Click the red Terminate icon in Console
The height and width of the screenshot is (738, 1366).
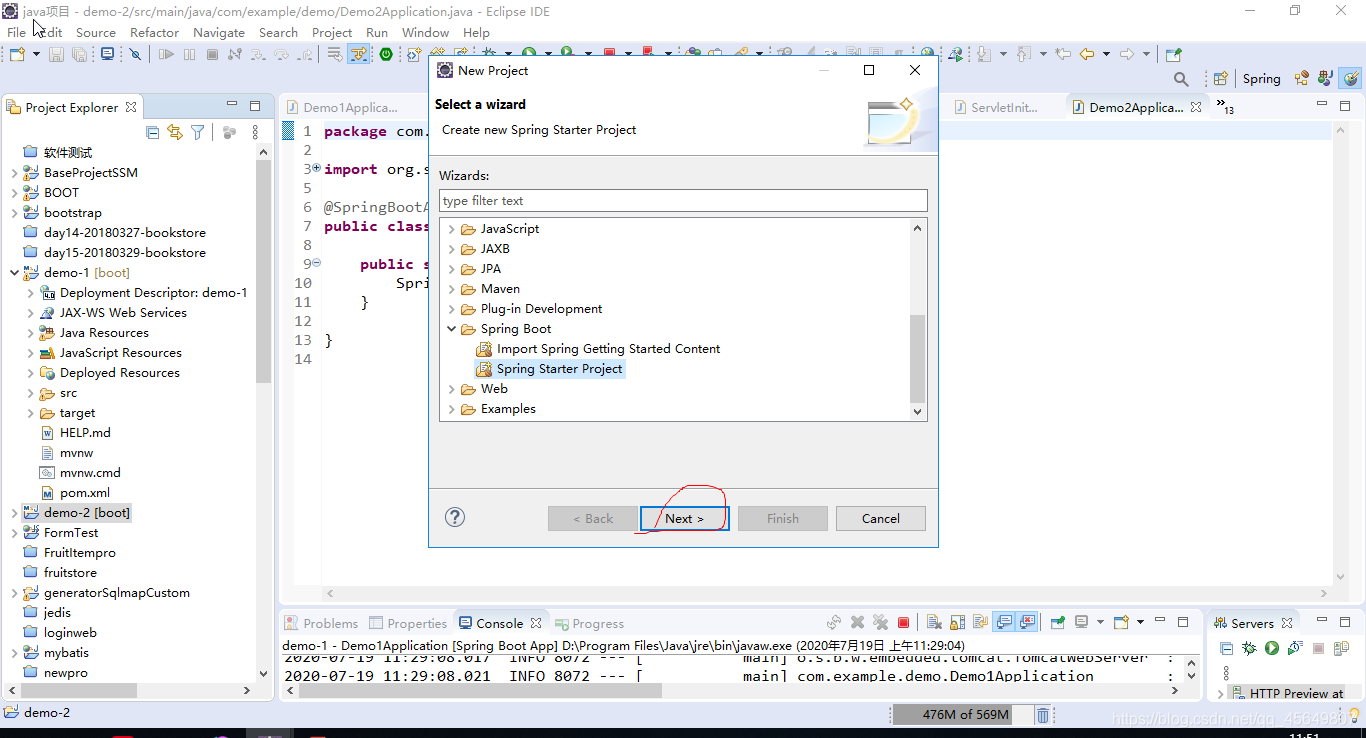pyautogui.click(x=903, y=623)
